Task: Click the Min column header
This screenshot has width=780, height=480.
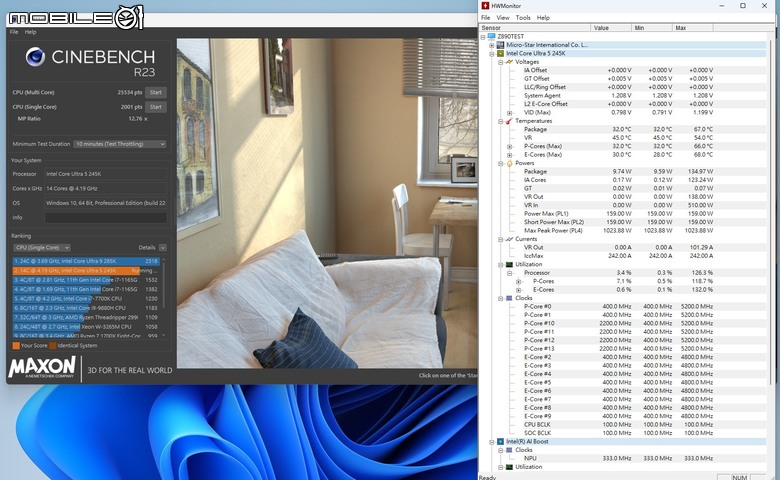Action: (652, 28)
